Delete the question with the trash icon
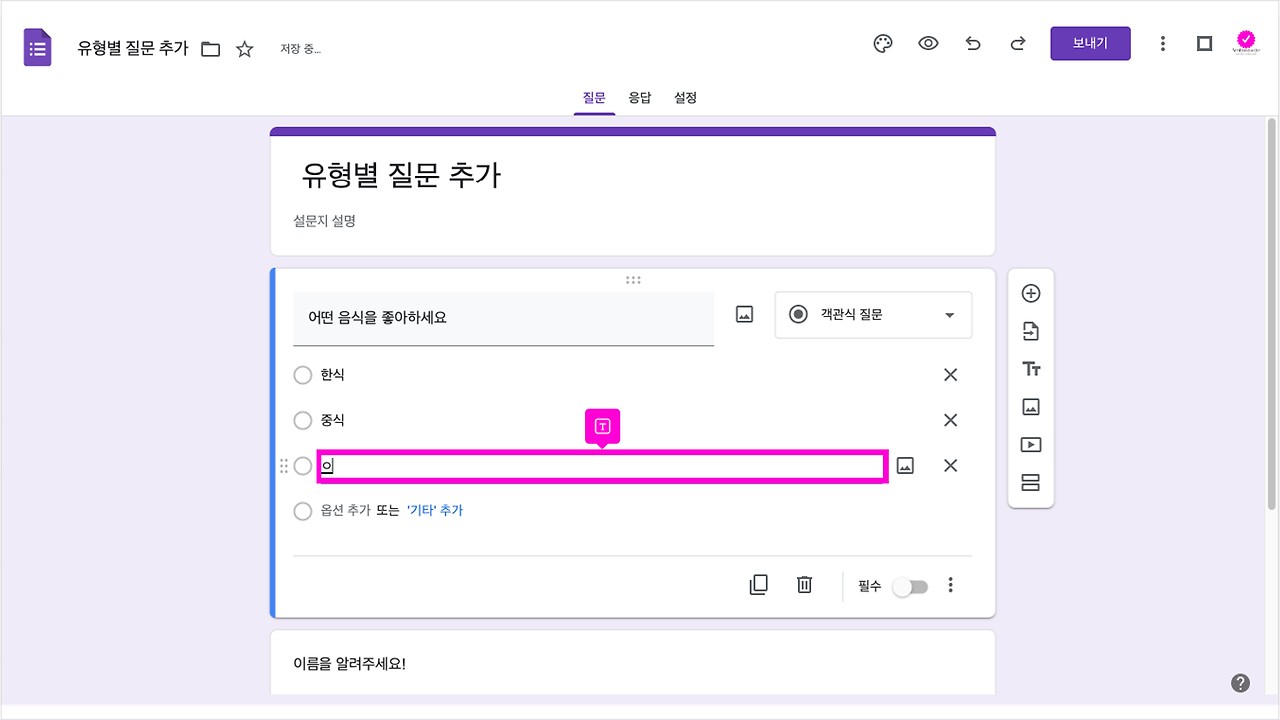 [804, 584]
